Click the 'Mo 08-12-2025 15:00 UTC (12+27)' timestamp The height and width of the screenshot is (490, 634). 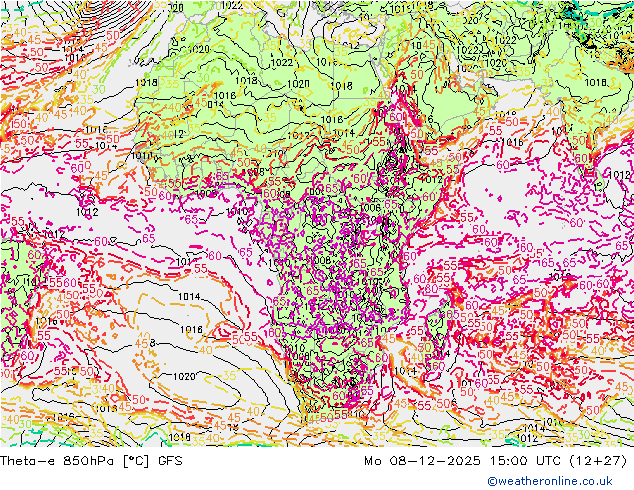click(x=496, y=461)
